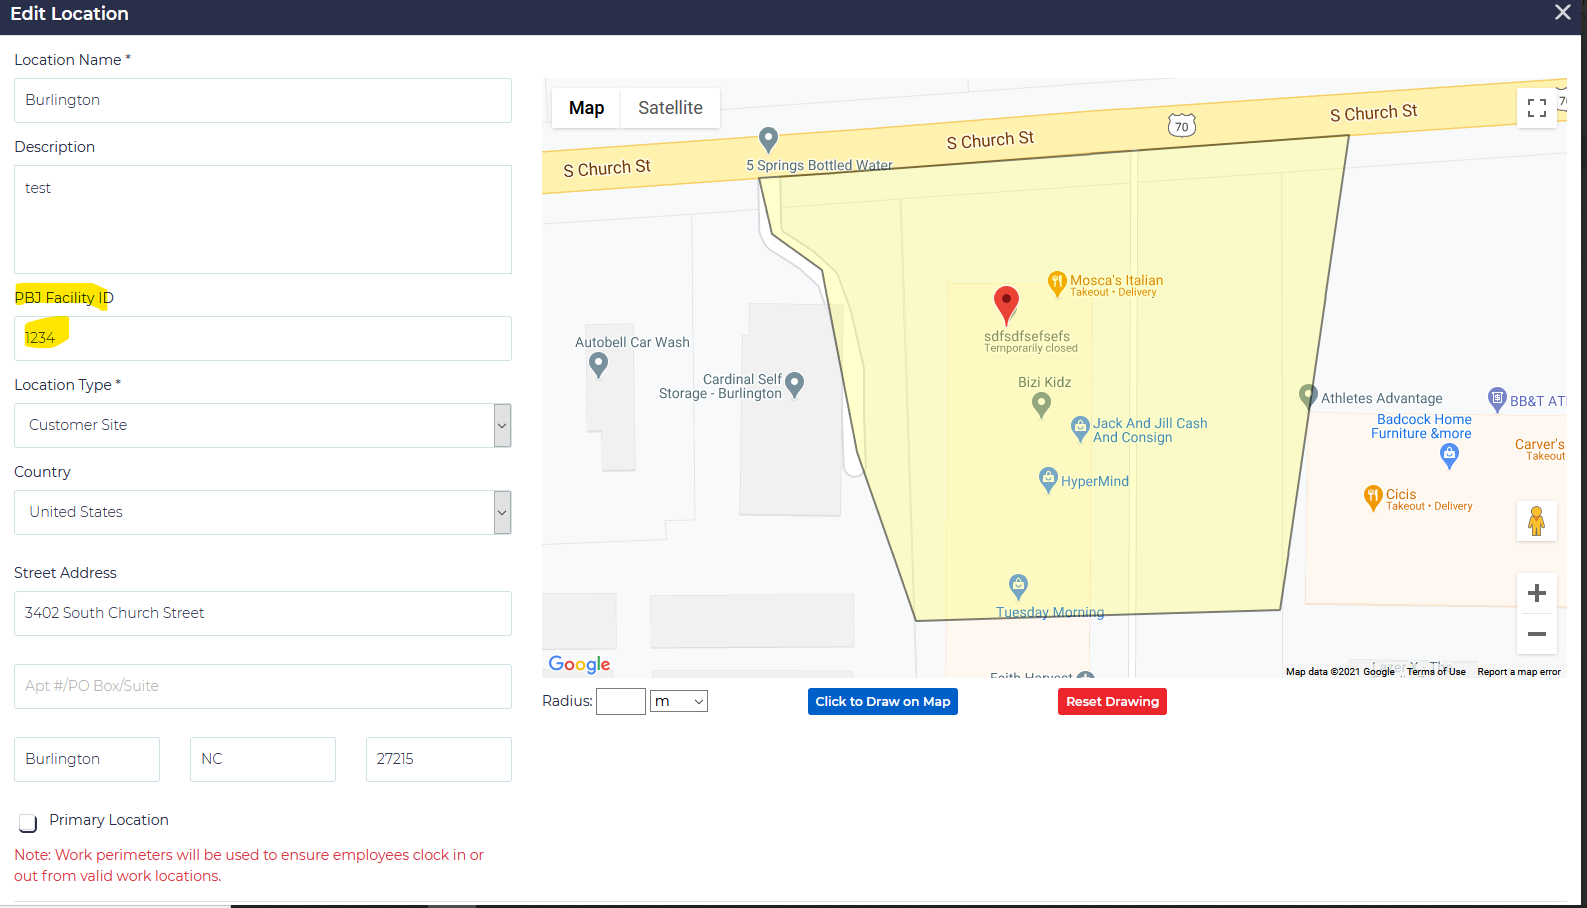Close the Edit Location dialog
1587x908 pixels.
click(x=1562, y=13)
